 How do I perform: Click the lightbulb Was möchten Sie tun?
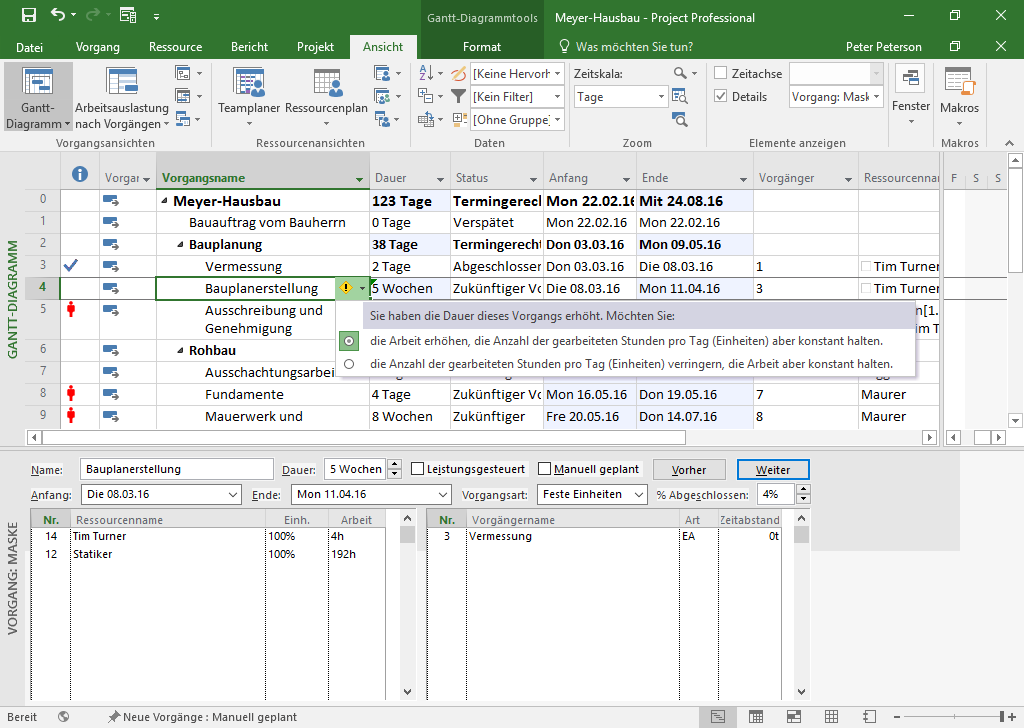(565, 46)
